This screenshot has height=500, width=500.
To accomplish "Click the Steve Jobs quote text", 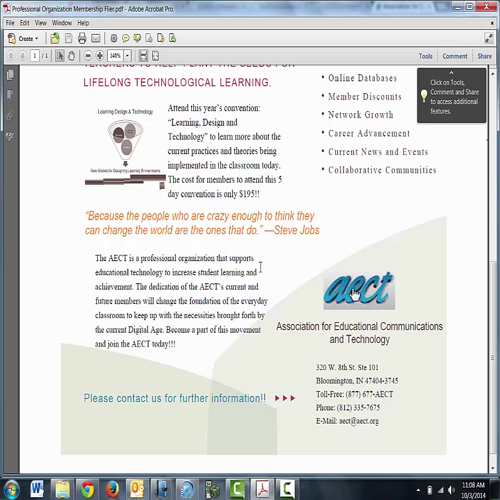I will [202, 223].
